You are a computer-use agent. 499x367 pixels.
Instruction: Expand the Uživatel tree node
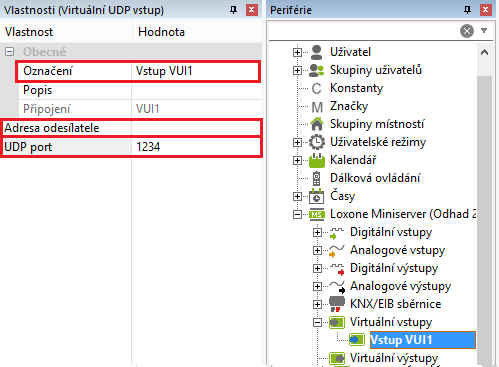297,52
